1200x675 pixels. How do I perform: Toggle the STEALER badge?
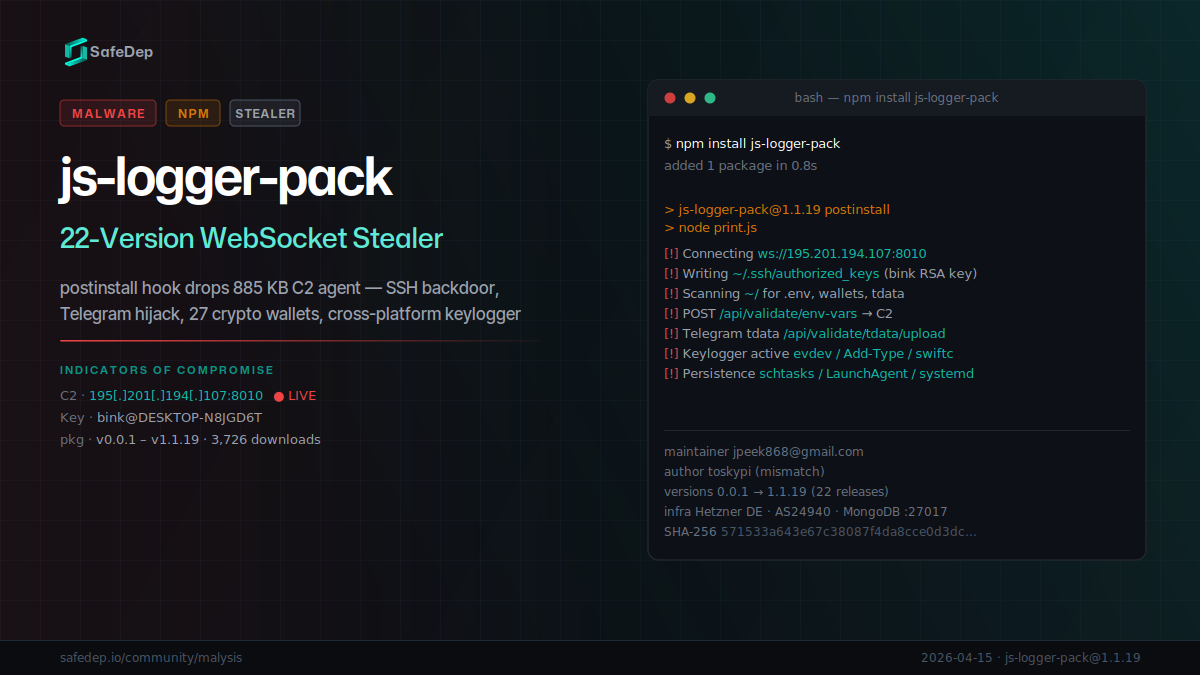[264, 113]
